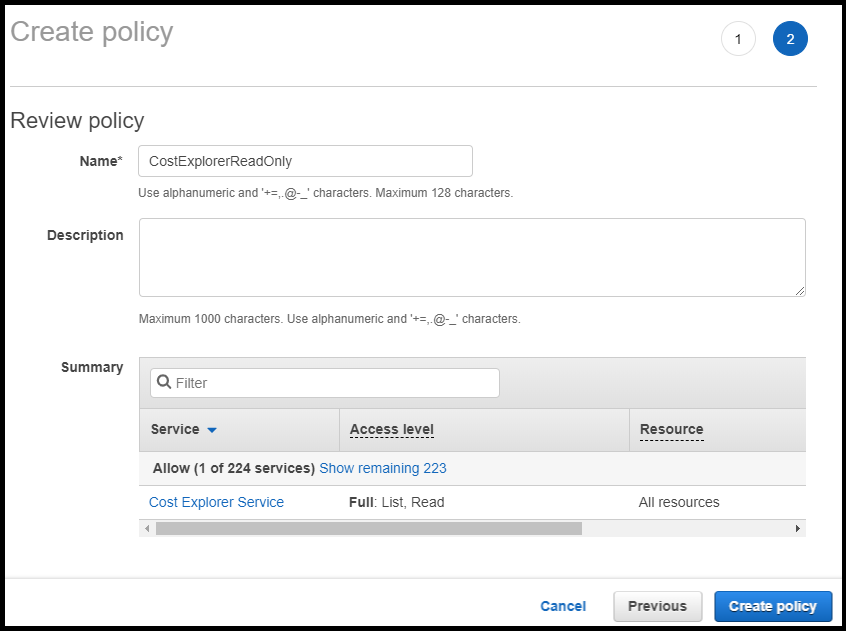846x632 pixels.
Task: Click the Resource column header
Action: click(x=671, y=429)
